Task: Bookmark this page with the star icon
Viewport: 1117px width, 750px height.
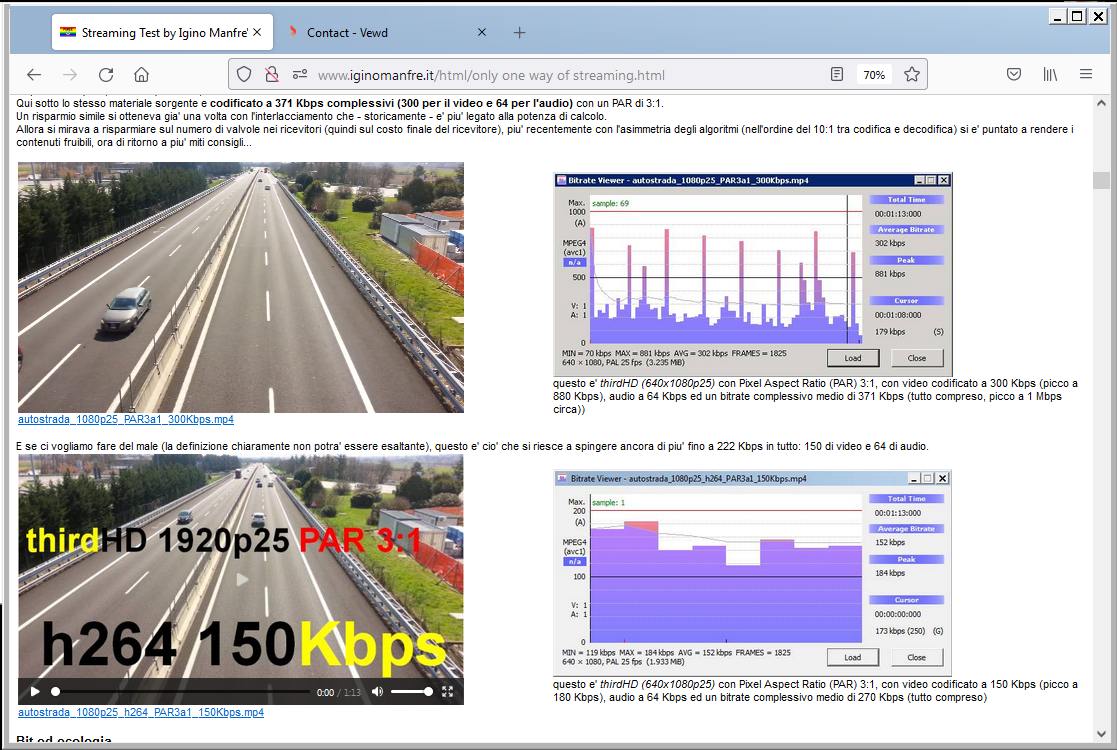Action: 911,75
